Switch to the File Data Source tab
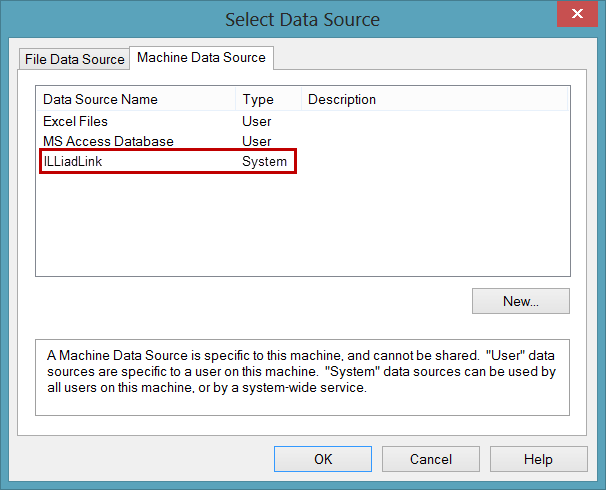The height and width of the screenshot is (490, 606). point(75,59)
